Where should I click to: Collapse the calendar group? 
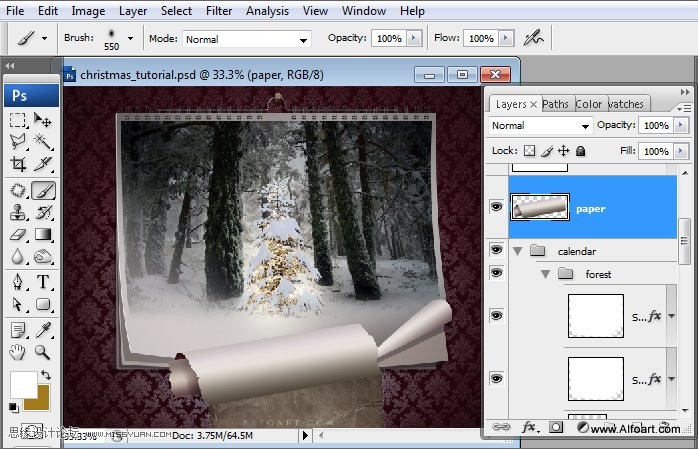coord(517,251)
